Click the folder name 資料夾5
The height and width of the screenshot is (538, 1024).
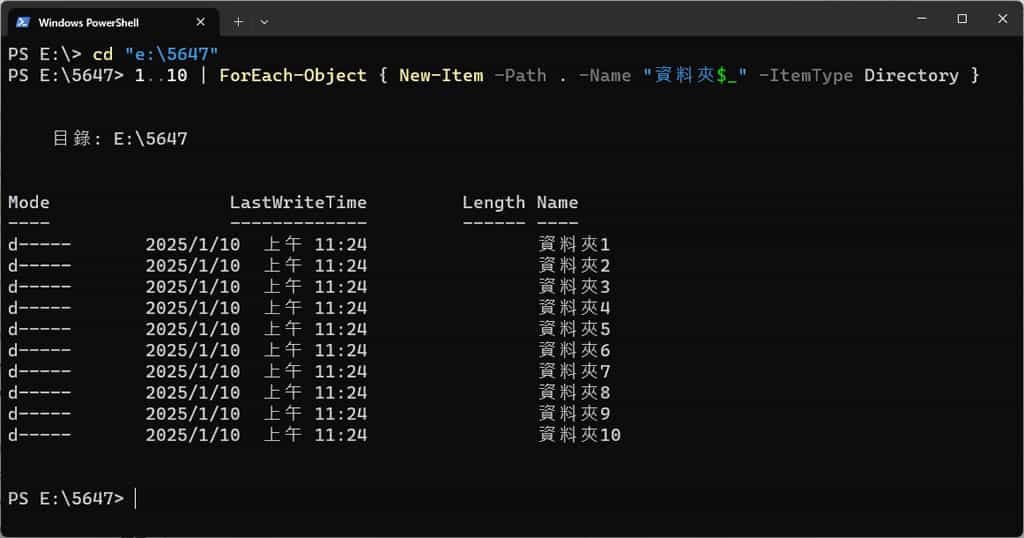coord(574,329)
